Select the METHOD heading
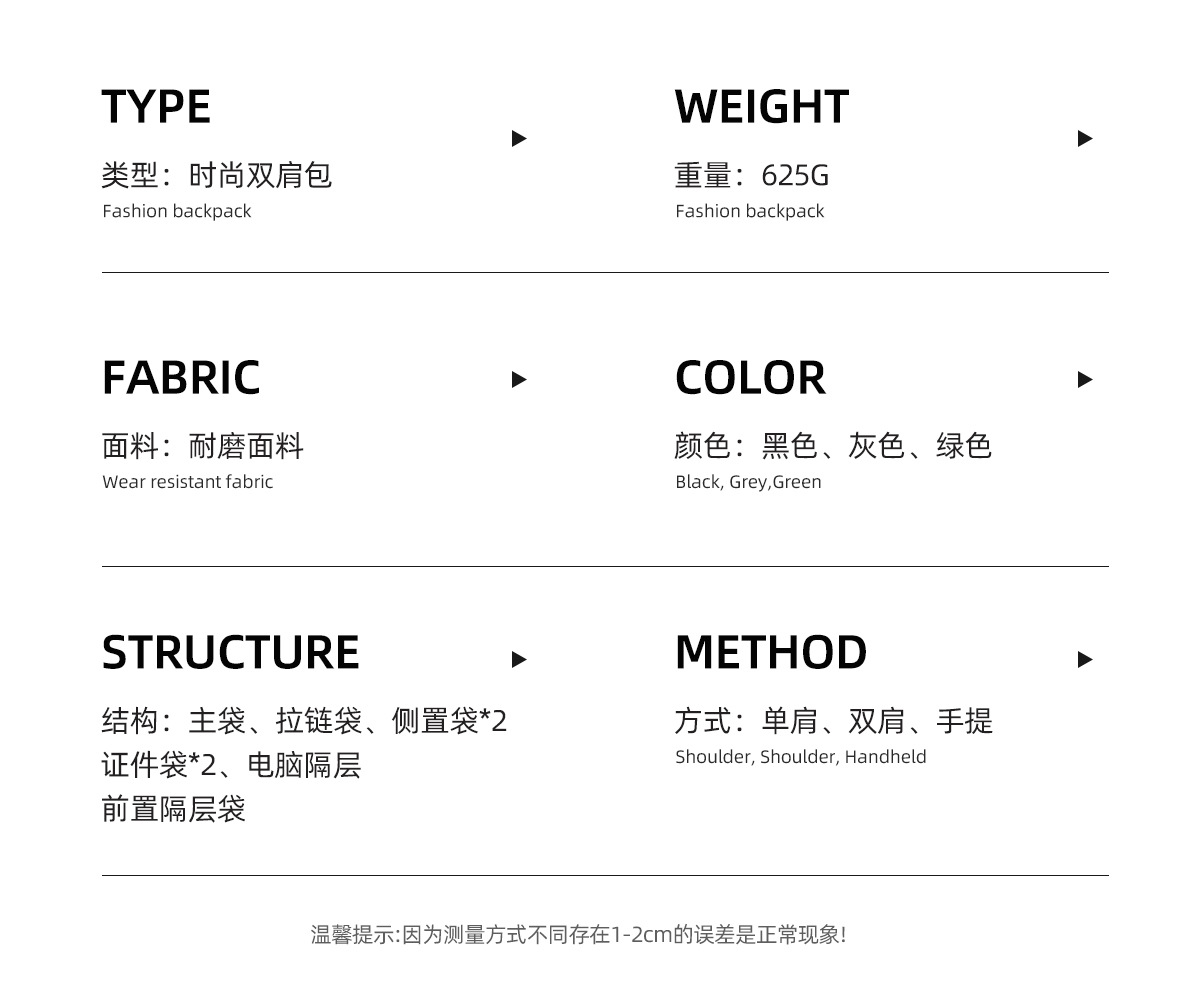The height and width of the screenshot is (1000, 1200). (x=771, y=652)
